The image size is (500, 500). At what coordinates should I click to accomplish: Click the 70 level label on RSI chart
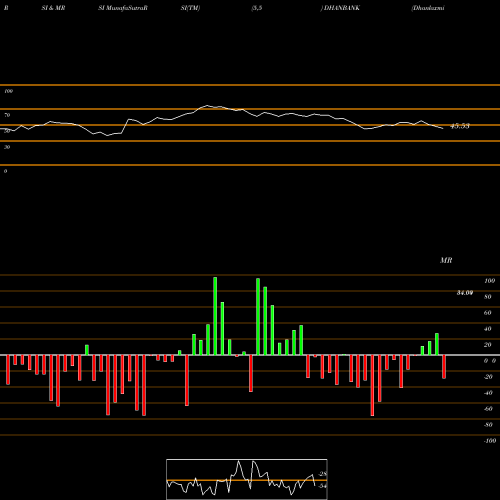[x=7, y=115]
